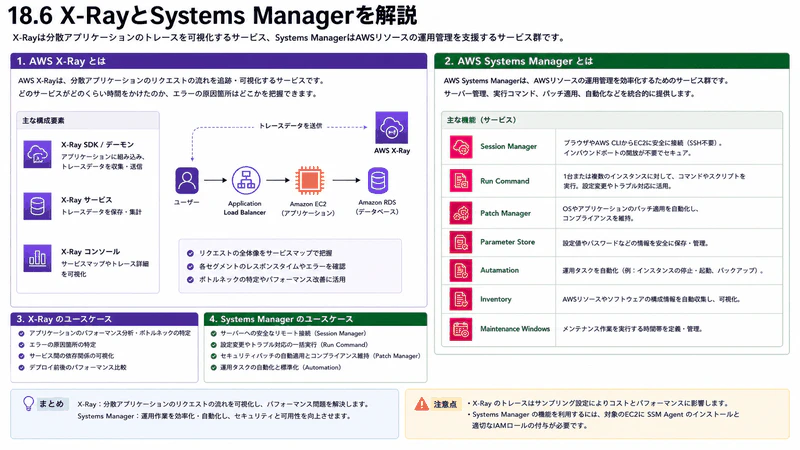Click the check mark beside アプリケーションのパフォーマンス分析

(21, 334)
